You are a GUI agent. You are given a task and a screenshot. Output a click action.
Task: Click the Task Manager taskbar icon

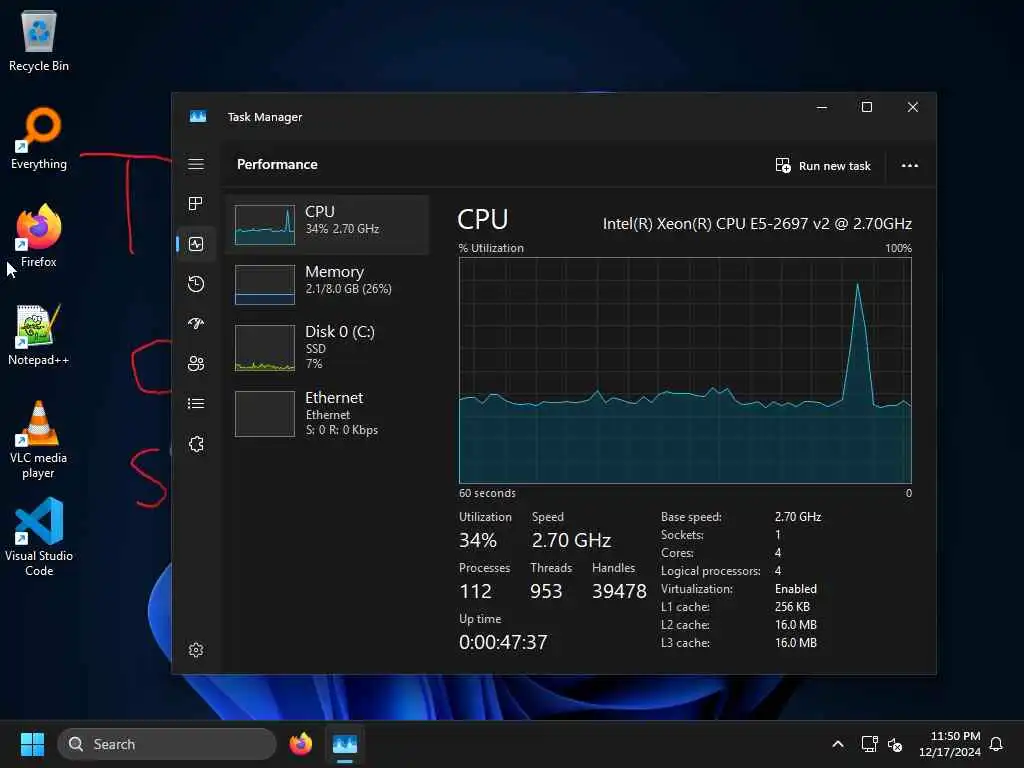pyautogui.click(x=345, y=744)
